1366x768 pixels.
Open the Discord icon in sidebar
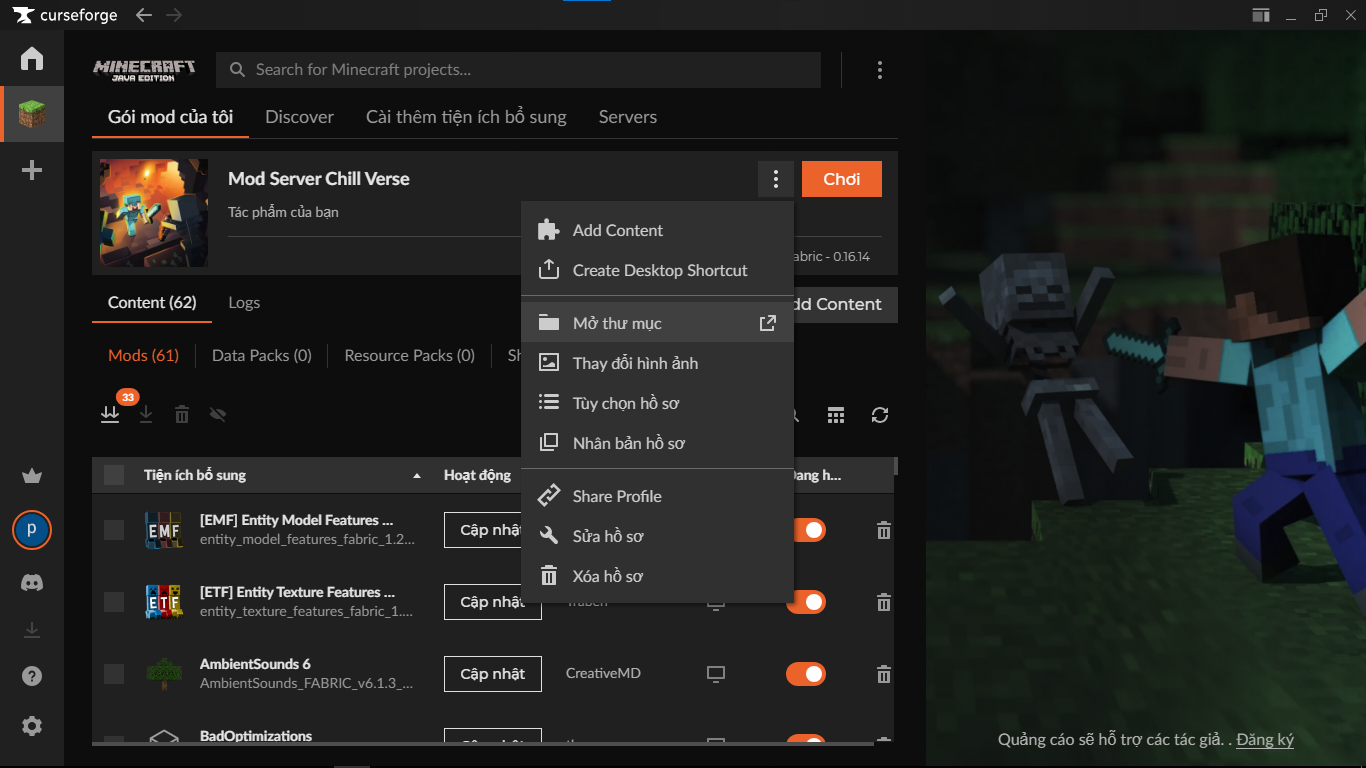click(x=32, y=582)
